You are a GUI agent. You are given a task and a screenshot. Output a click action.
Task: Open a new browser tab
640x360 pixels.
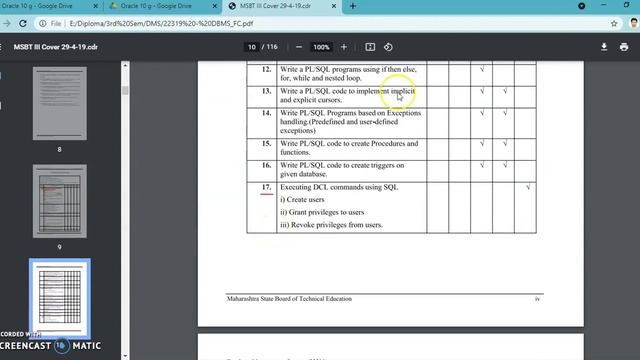click(353, 6)
